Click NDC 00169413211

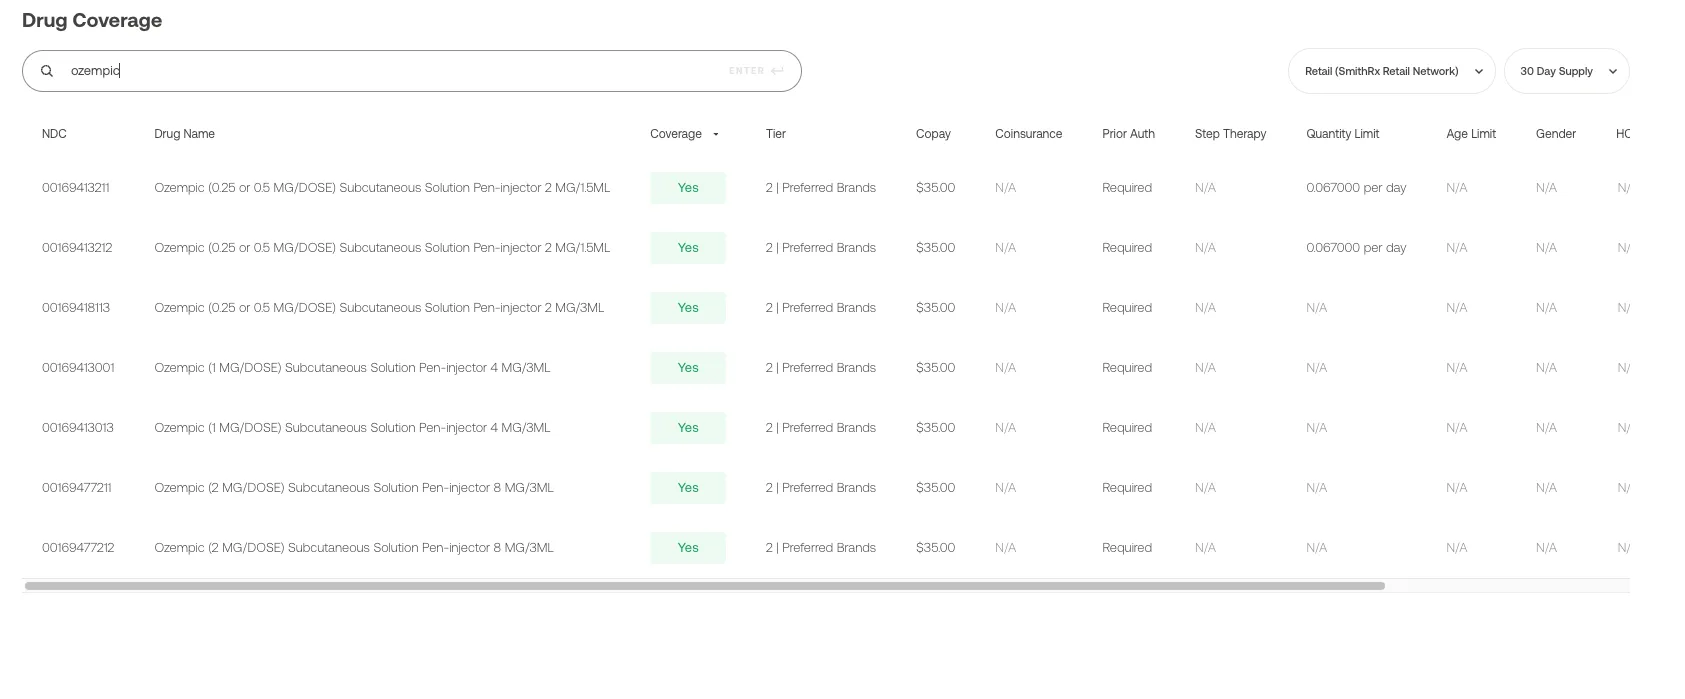(76, 188)
